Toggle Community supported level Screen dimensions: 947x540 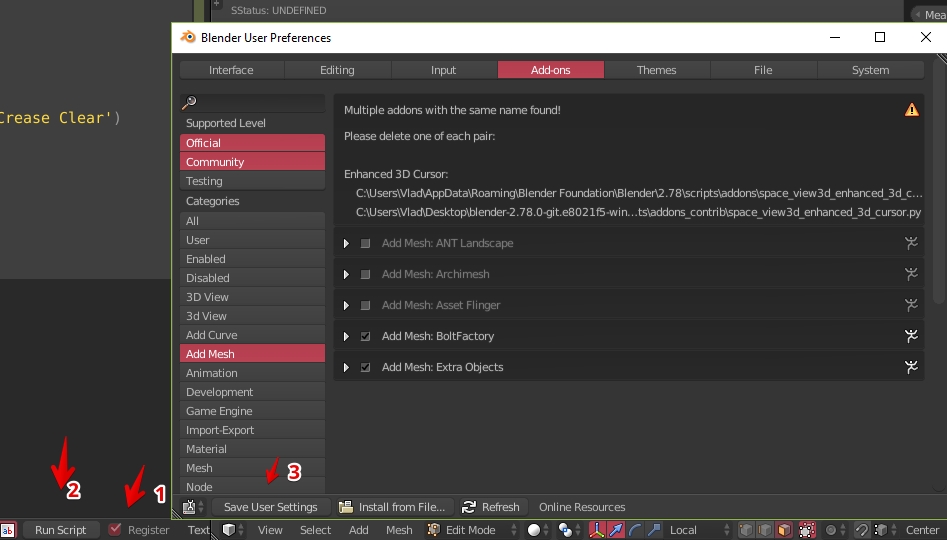click(x=252, y=162)
